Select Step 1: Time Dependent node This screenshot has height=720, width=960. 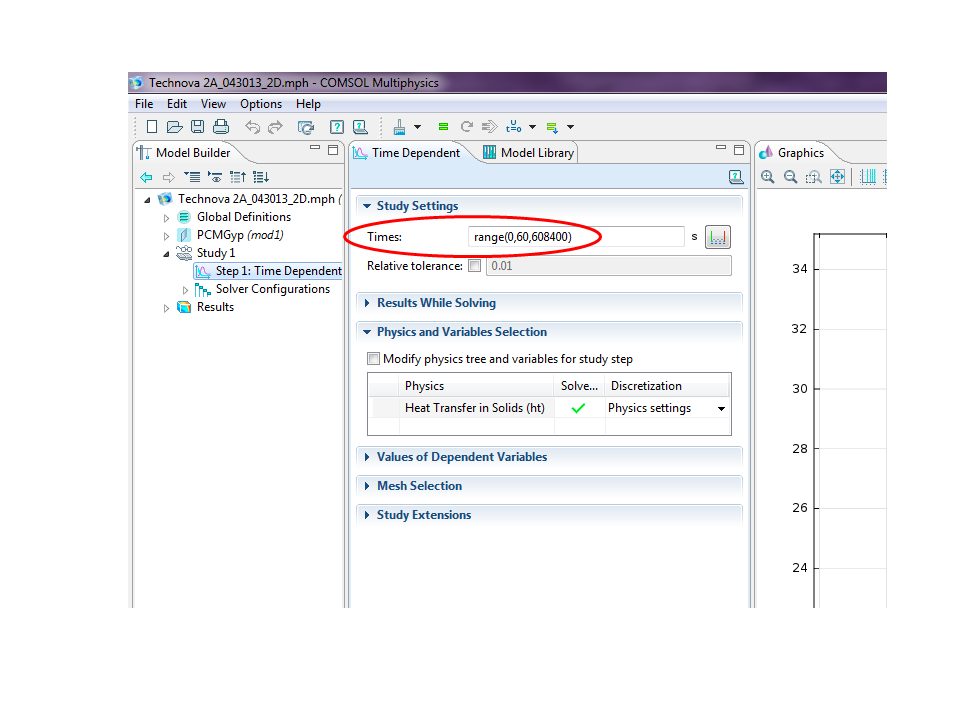click(278, 271)
